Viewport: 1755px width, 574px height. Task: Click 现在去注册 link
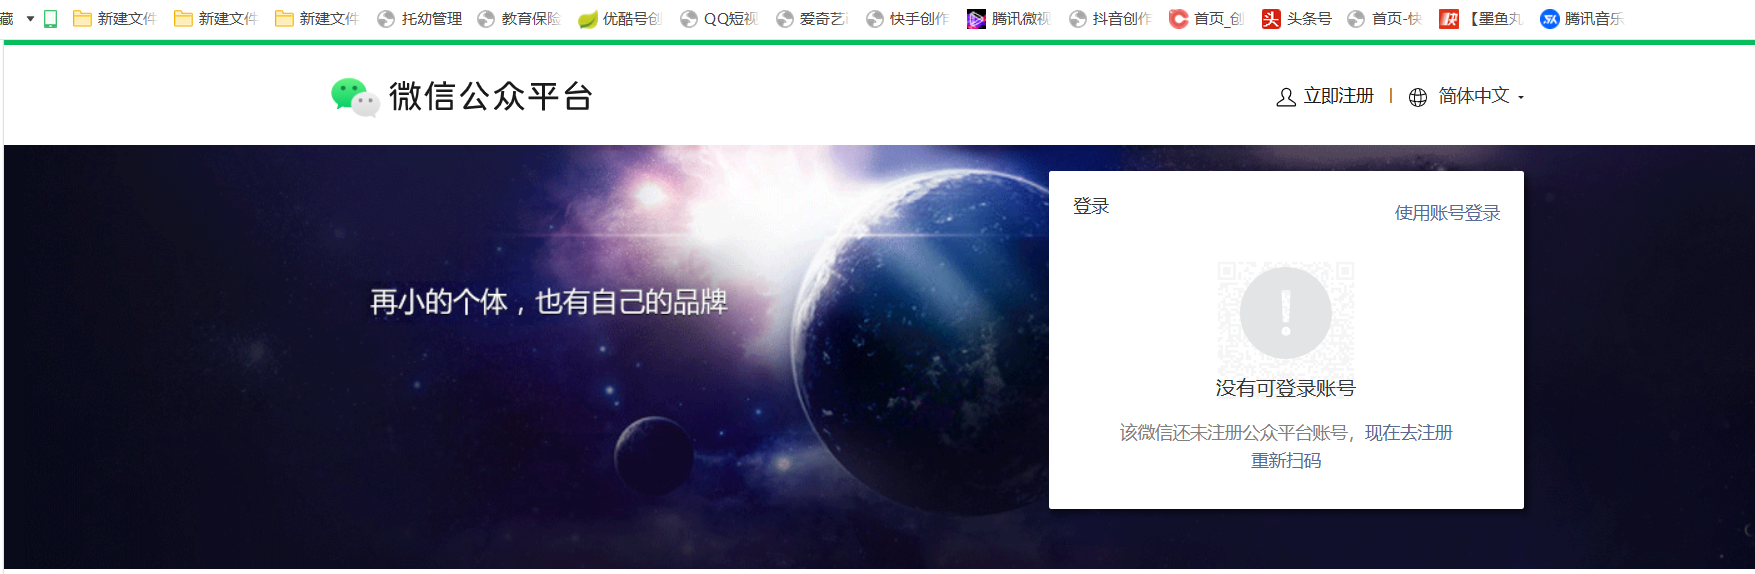[1408, 433]
